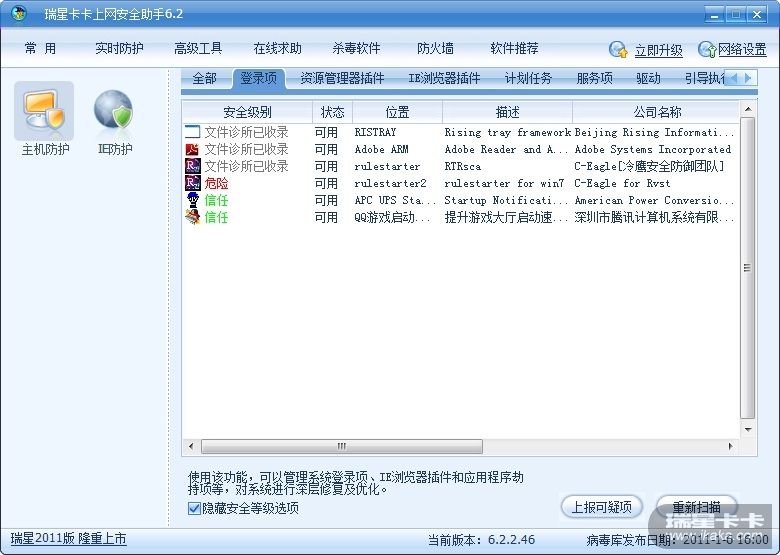The height and width of the screenshot is (555, 780).
Task: Select the APC UPS Status row icon
Action: click(x=193, y=200)
